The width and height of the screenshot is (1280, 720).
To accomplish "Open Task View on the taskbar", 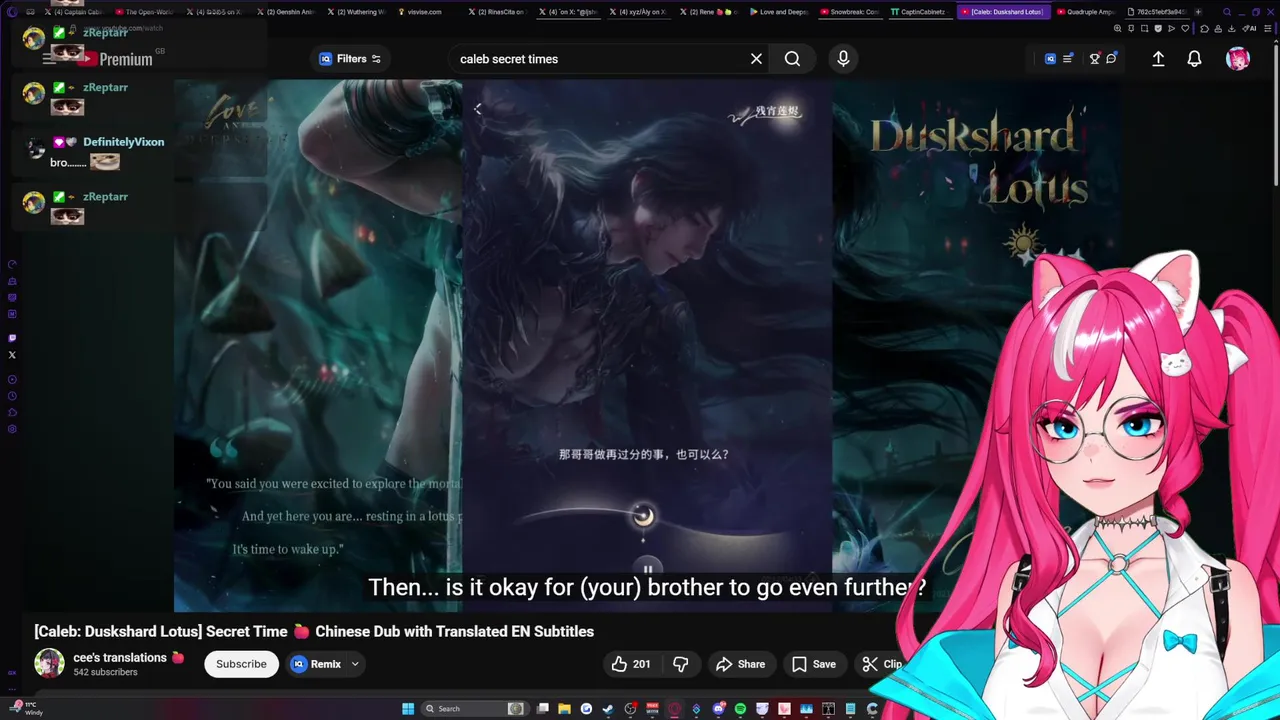I will click(543, 709).
